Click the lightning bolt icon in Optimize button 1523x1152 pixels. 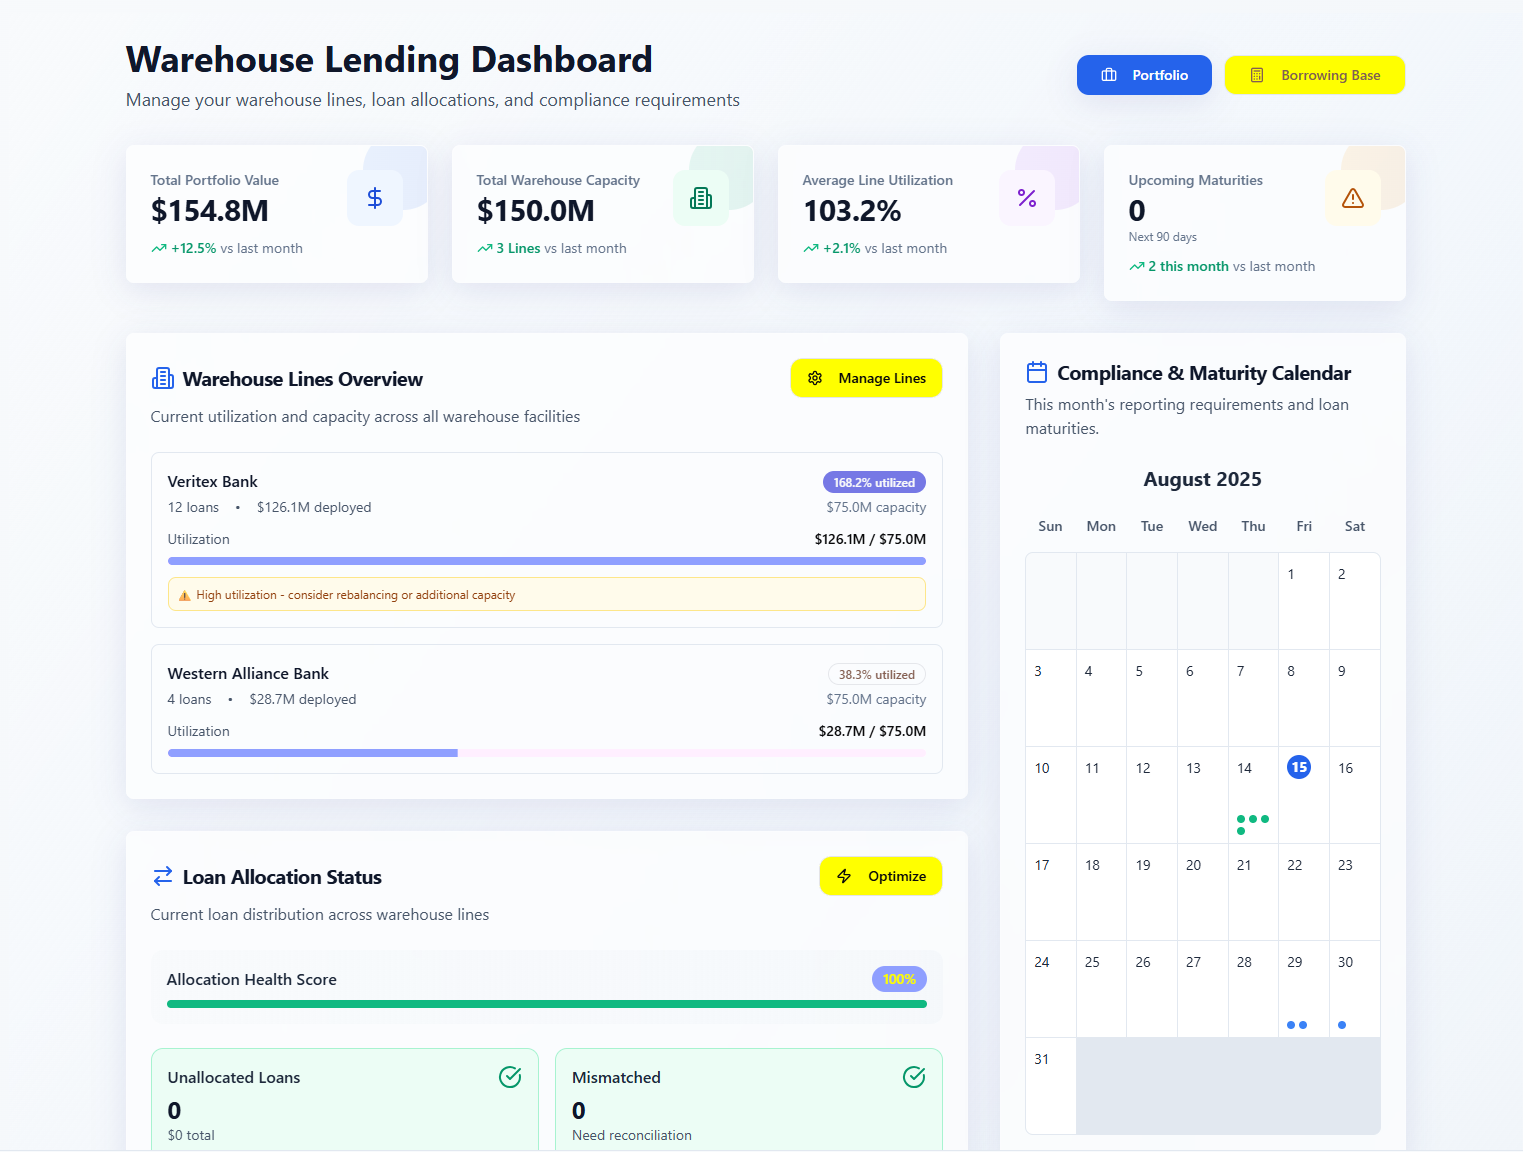tap(843, 876)
